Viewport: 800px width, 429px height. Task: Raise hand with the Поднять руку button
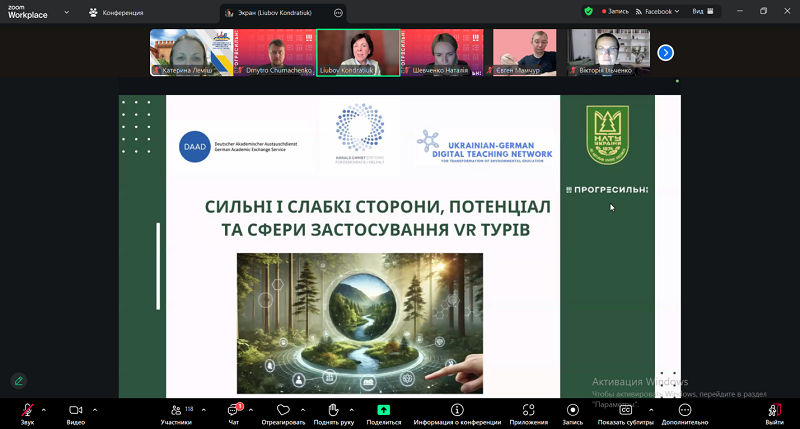click(333, 411)
